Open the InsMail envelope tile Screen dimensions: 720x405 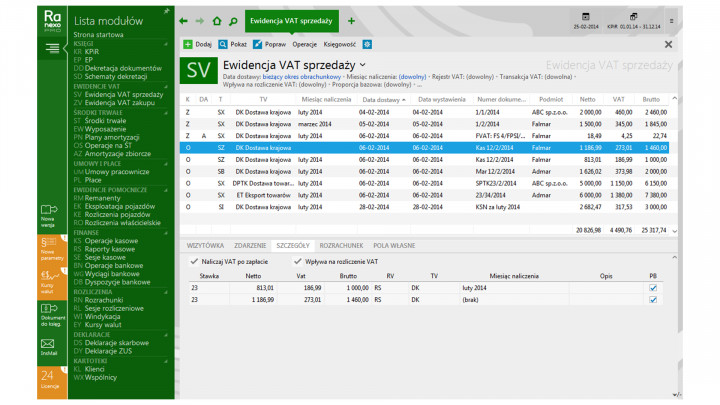[47, 347]
